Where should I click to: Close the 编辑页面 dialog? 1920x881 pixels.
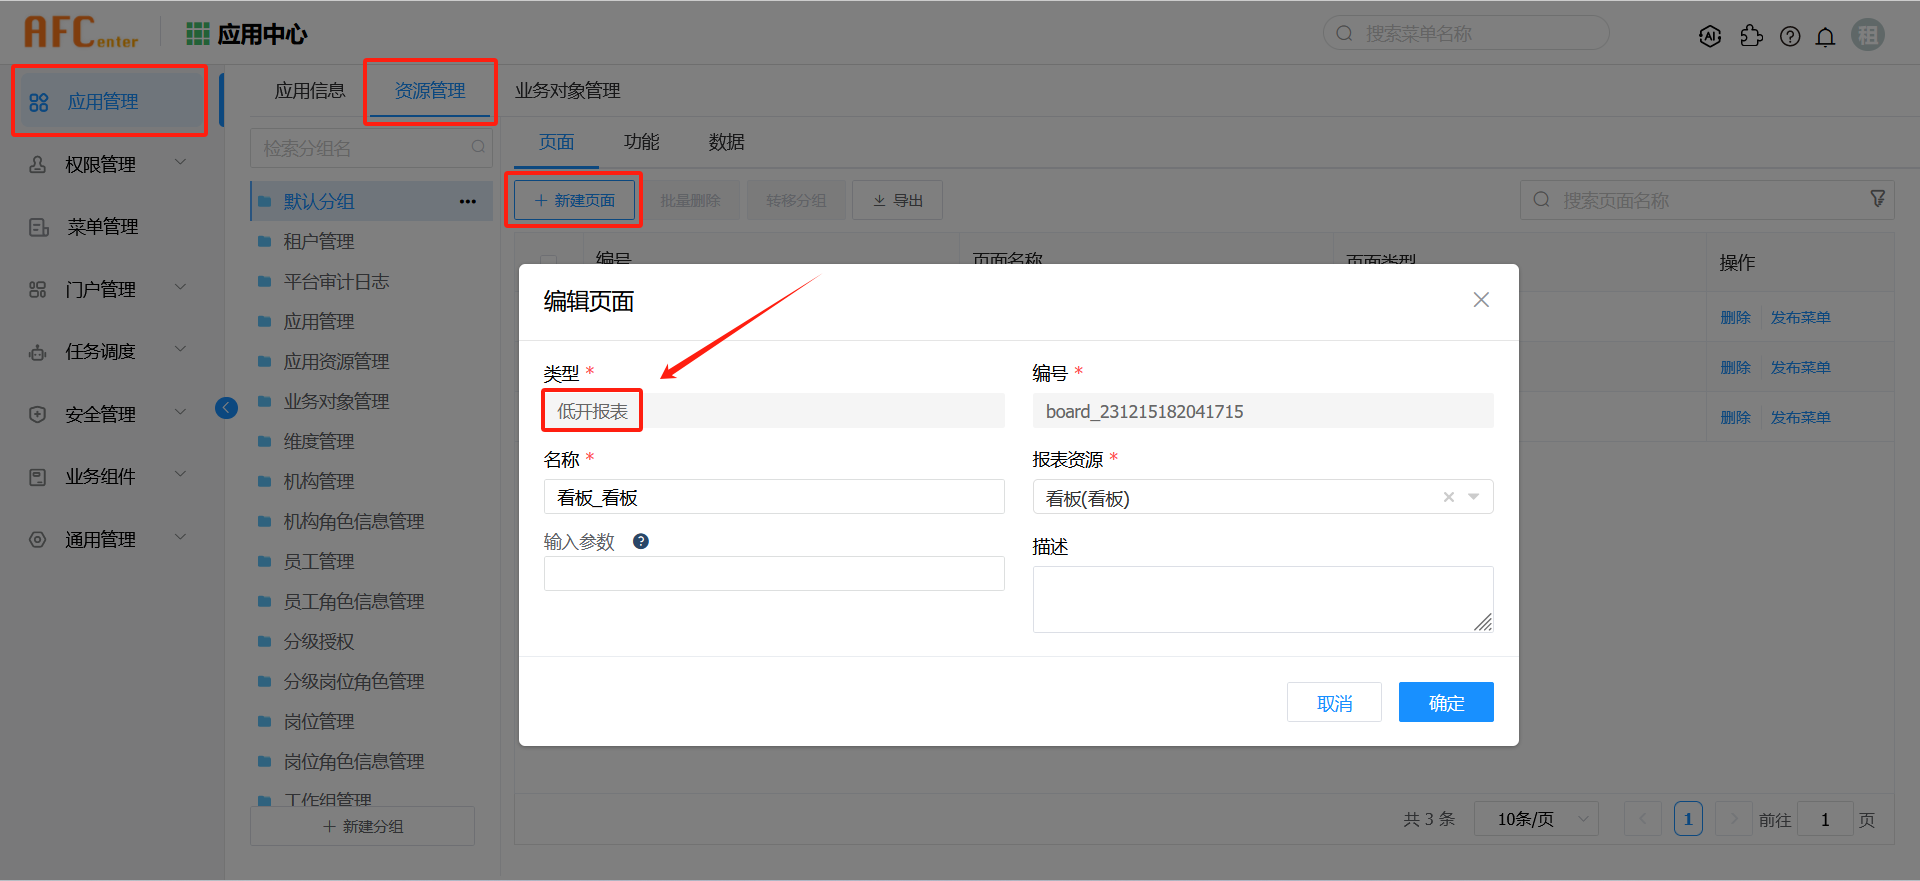(1481, 300)
